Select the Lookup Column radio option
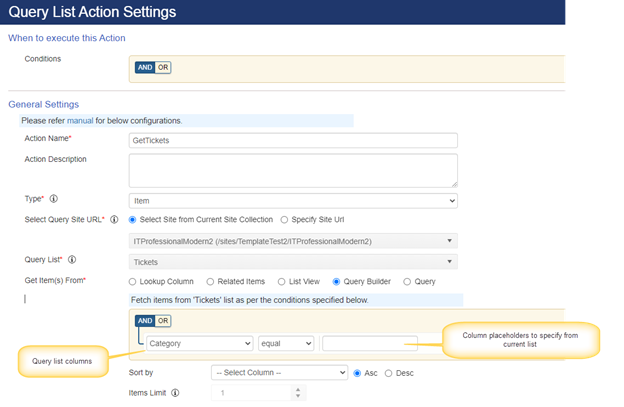This screenshot has width=624, height=407. (x=133, y=282)
